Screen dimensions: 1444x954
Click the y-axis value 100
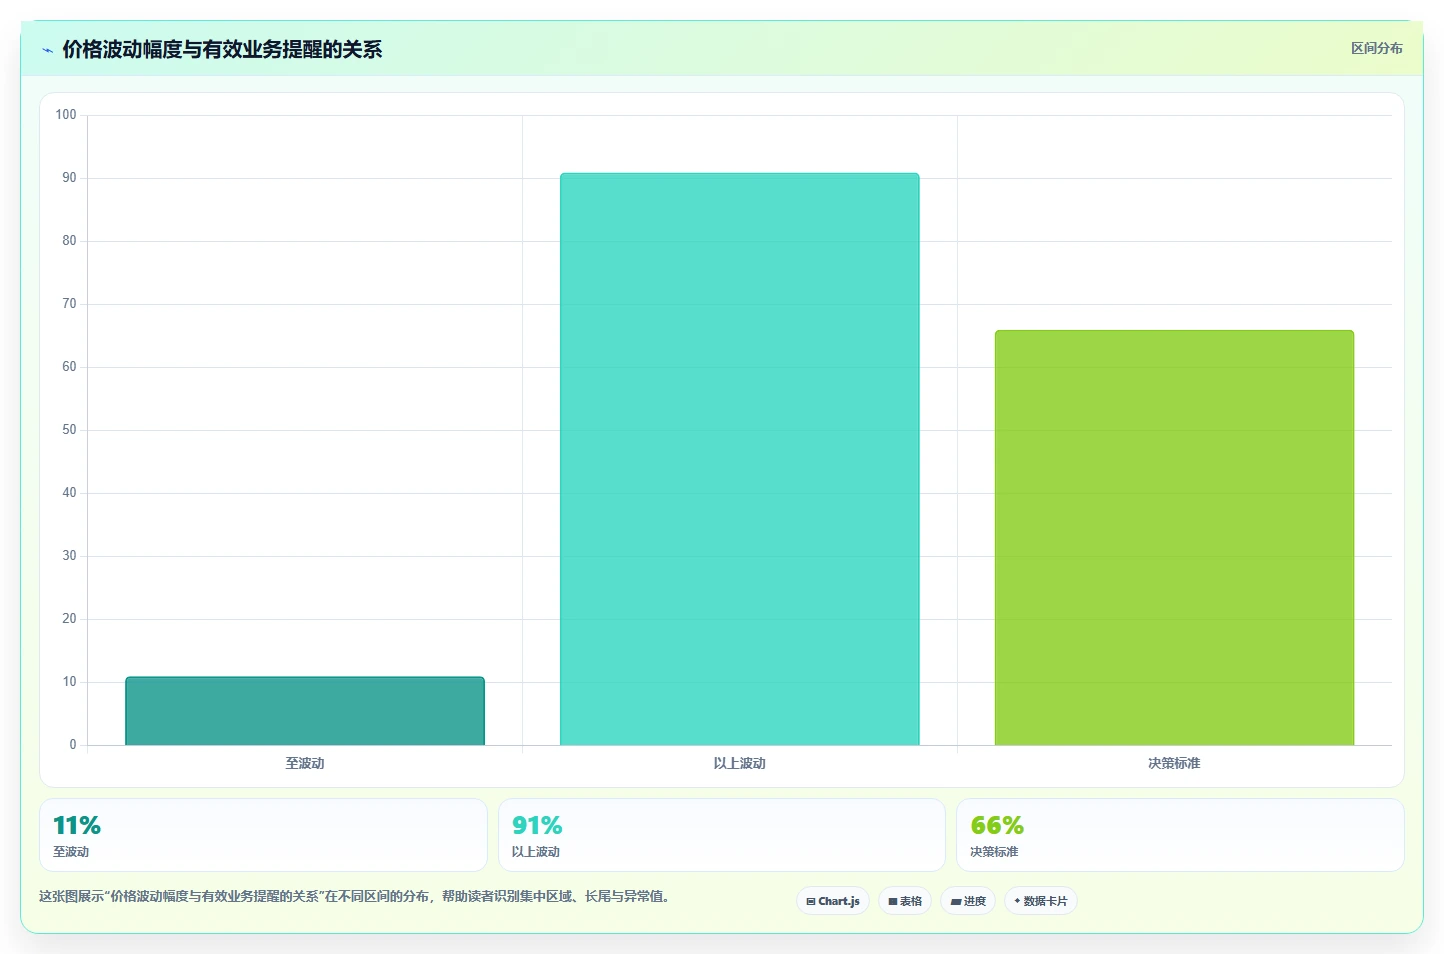pyautogui.click(x=66, y=115)
